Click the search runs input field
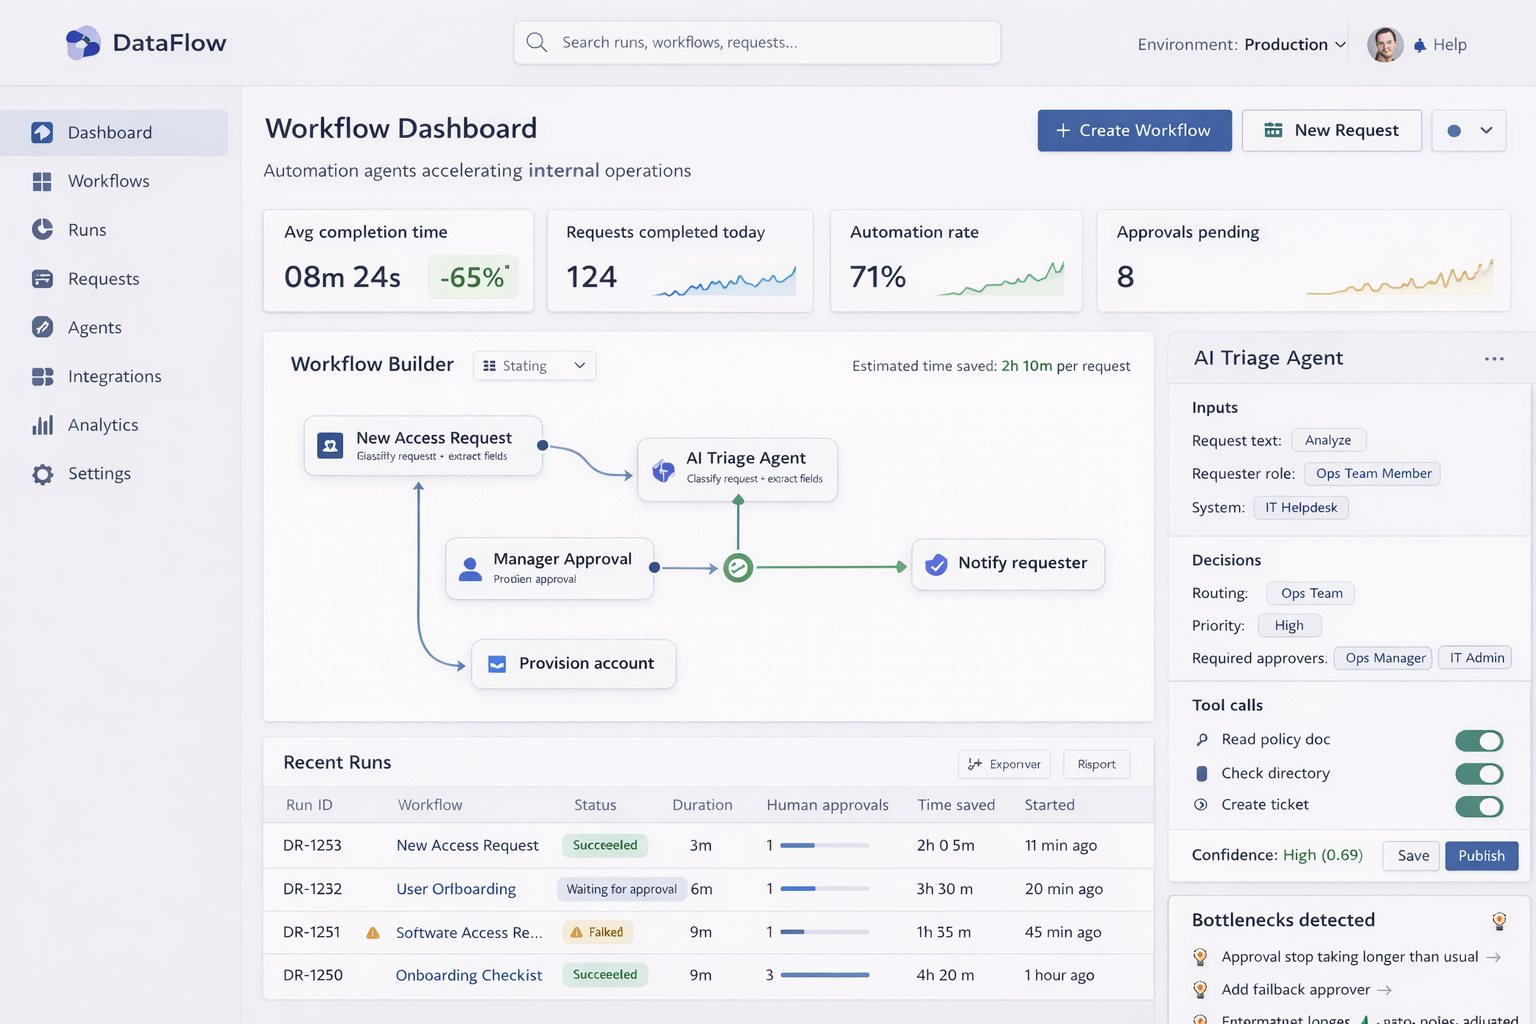 click(756, 42)
